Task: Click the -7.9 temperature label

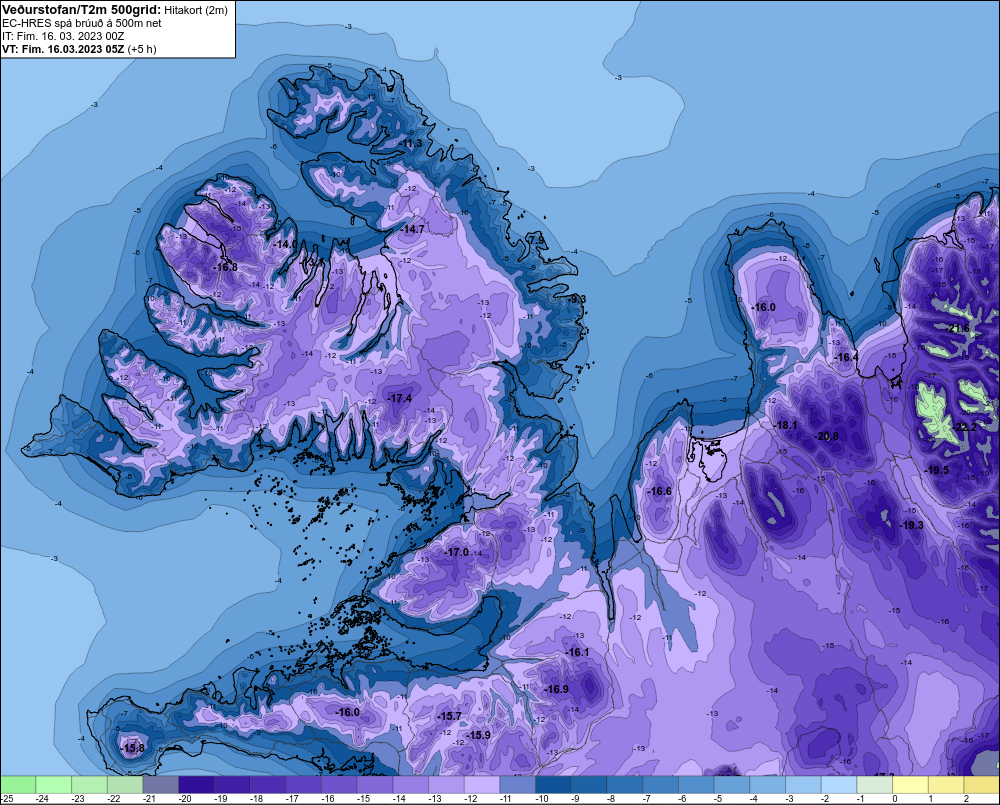Action: 536,240
